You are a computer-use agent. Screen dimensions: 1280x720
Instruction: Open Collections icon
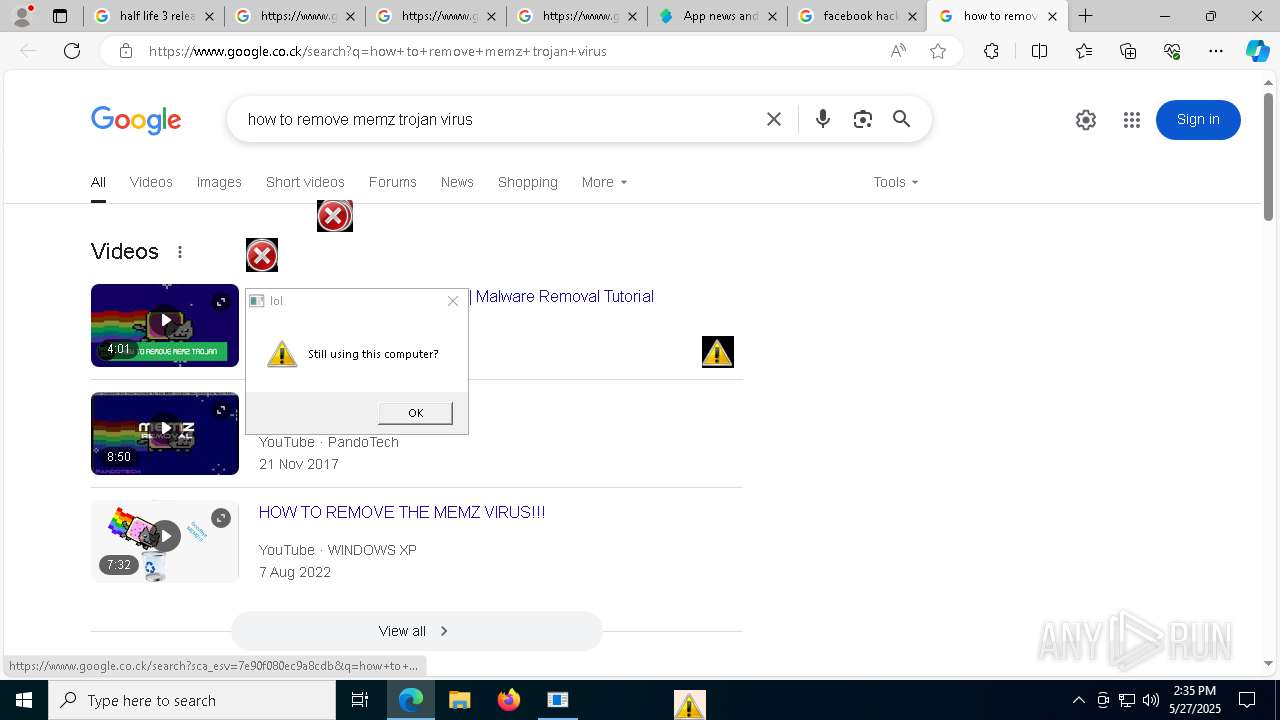pyautogui.click(x=1128, y=51)
